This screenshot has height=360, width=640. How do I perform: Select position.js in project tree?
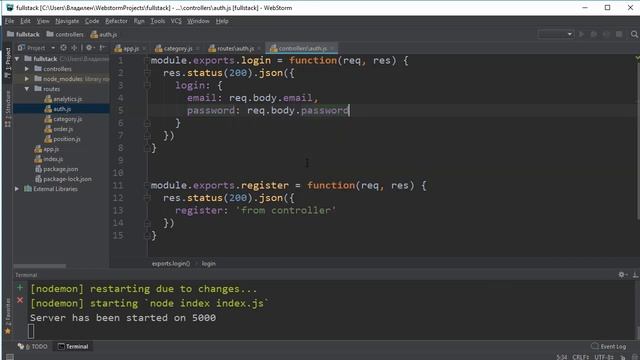coord(62,139)
